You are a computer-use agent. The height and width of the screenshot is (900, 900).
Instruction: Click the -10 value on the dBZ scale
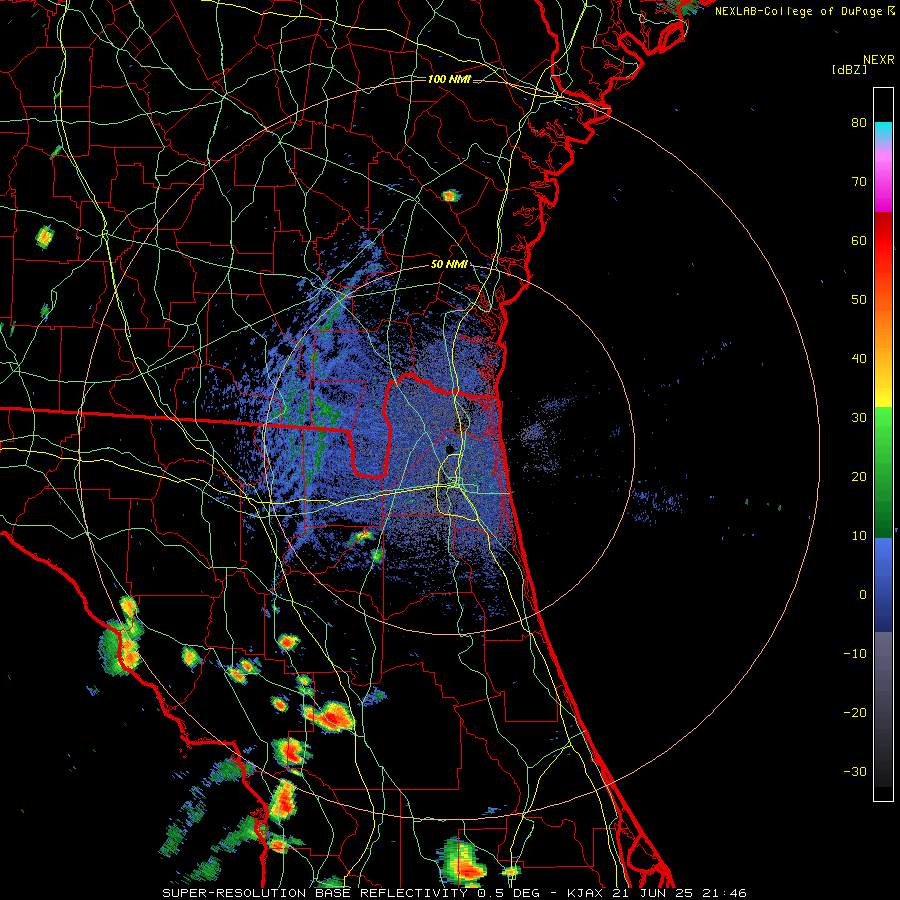[x=855, y=654]
